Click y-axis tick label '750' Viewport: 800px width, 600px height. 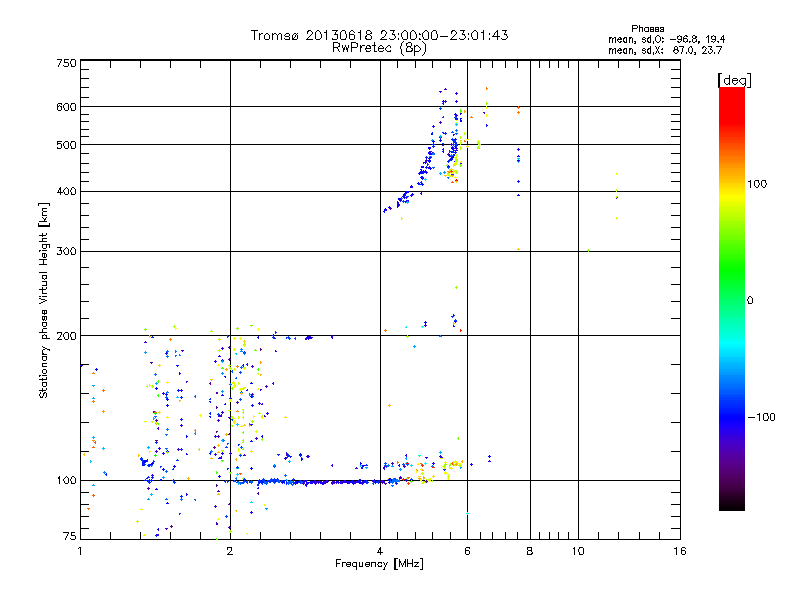pos(66,63)
